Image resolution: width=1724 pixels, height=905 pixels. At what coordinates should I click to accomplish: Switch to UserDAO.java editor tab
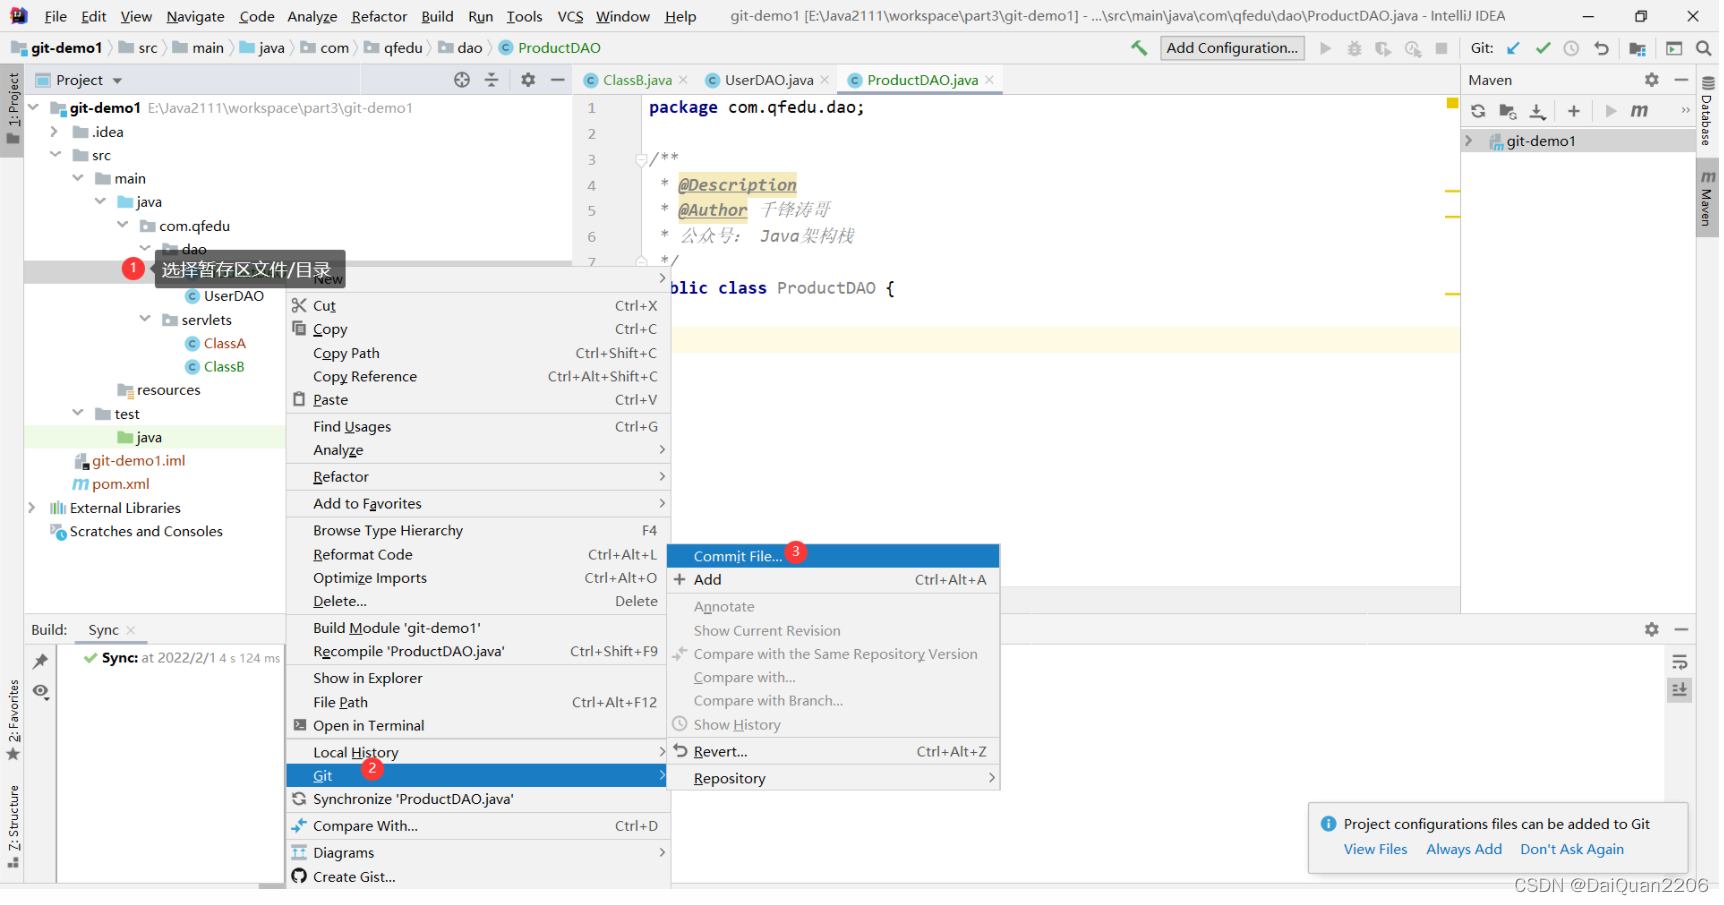tap(768, 80)
